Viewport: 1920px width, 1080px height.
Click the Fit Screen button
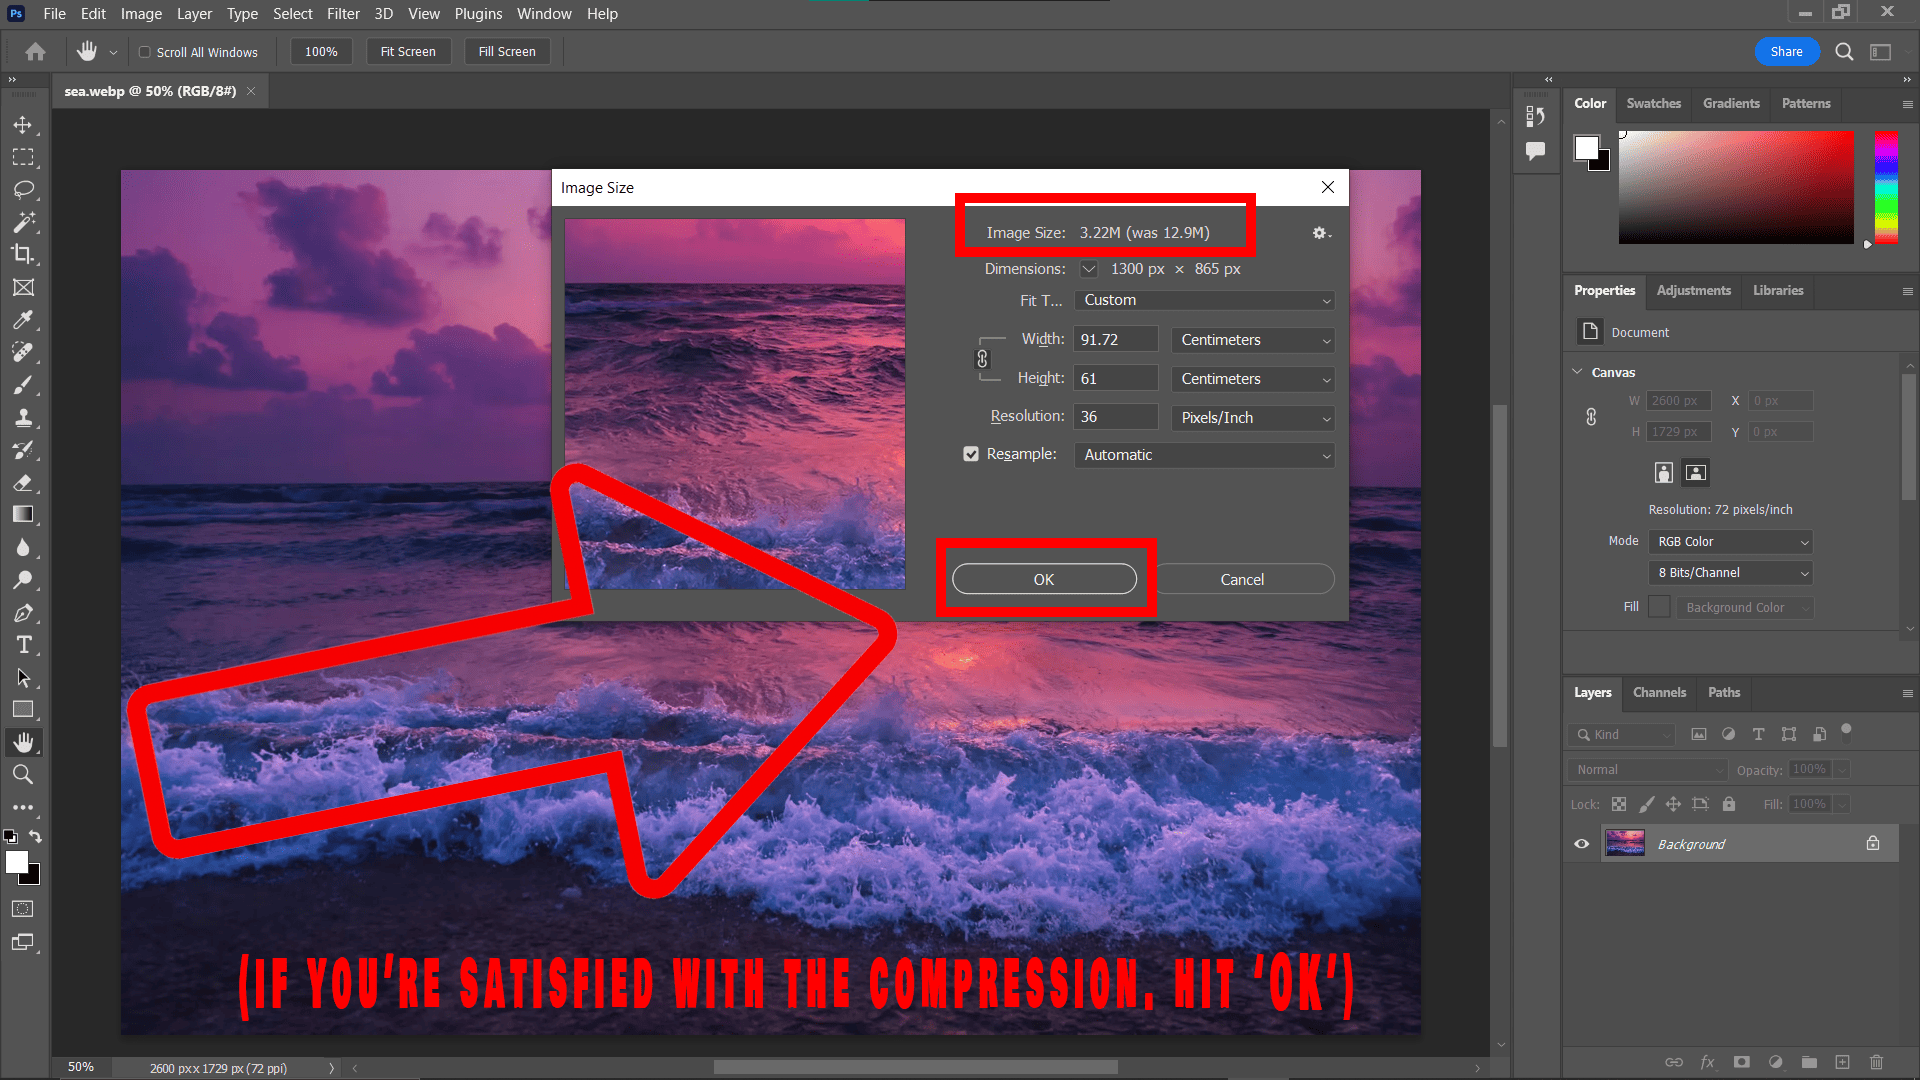coord(408,51)
